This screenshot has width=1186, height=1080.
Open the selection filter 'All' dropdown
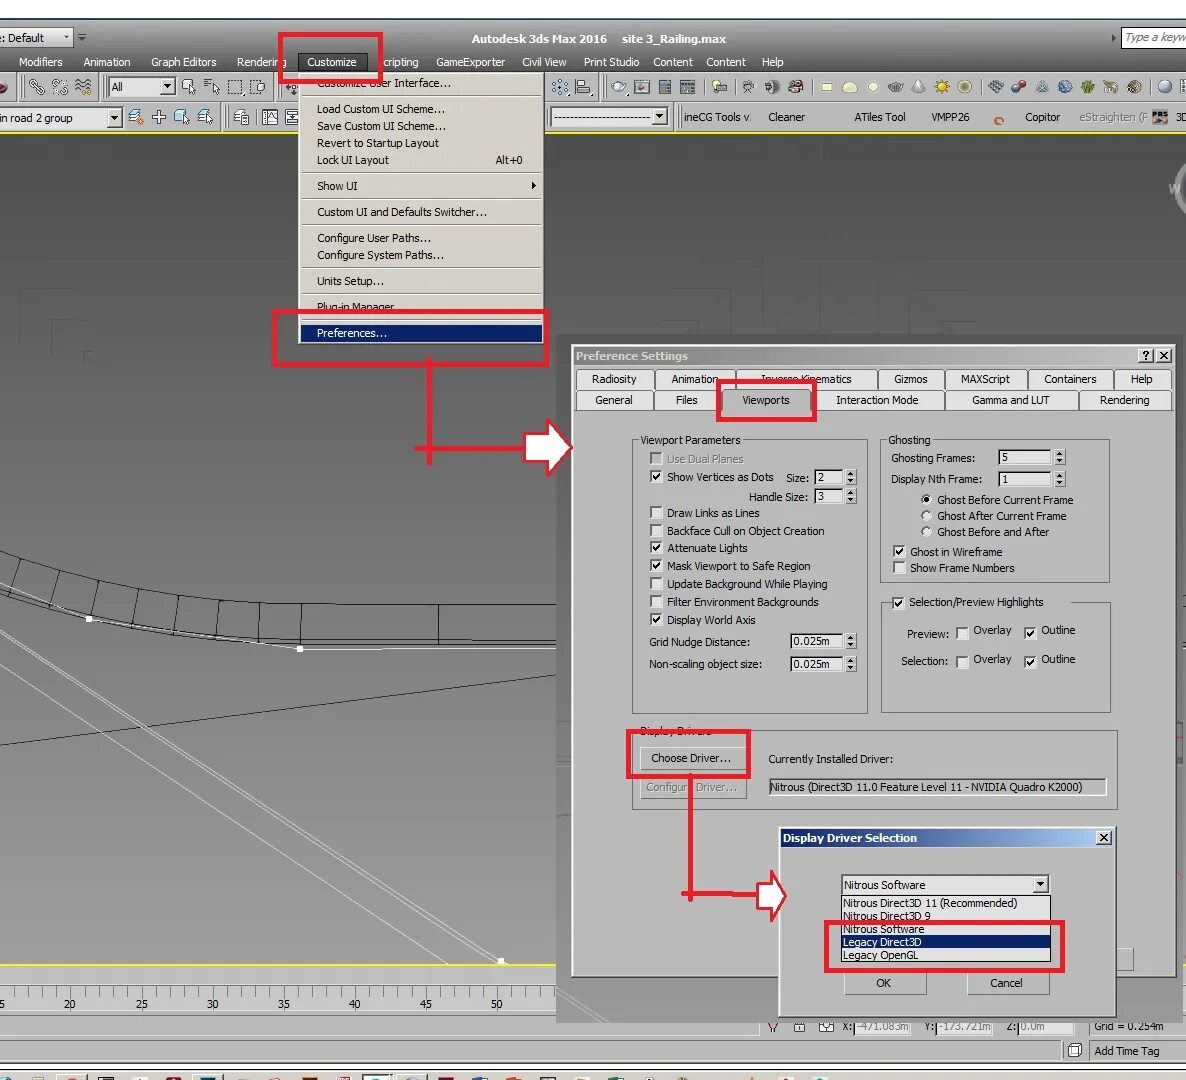point(167,87)
